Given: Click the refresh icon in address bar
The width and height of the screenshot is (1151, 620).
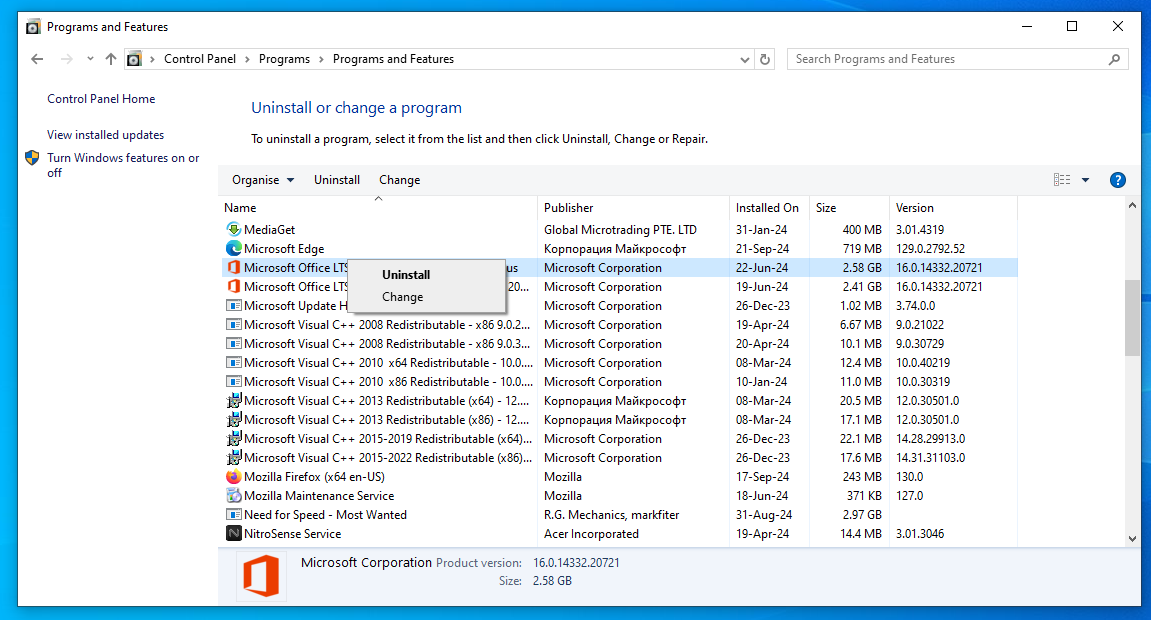Looking at the screenshot, I should [765, 59].
